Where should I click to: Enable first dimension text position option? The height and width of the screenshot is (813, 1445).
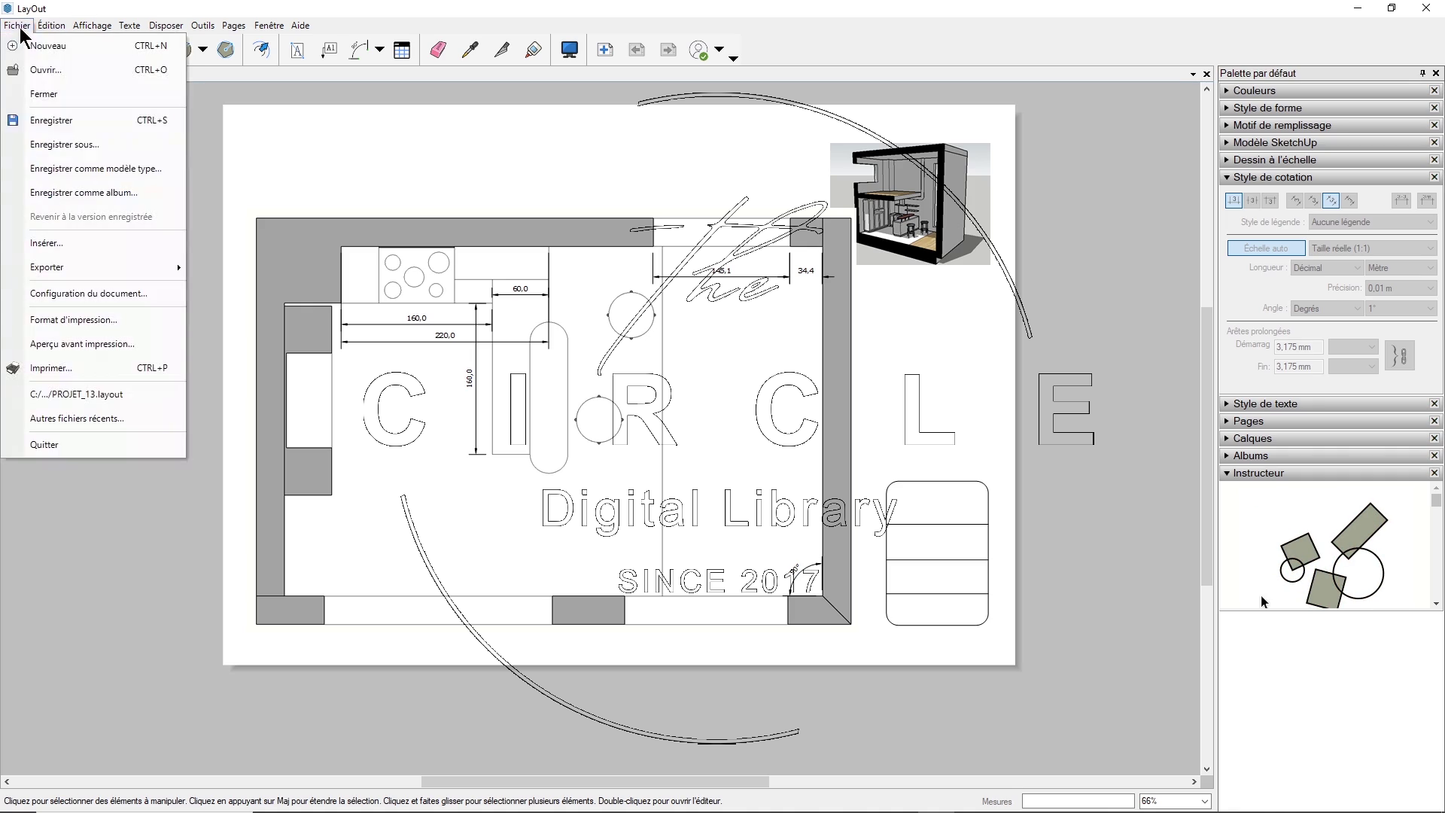(x=1234, y=201)
